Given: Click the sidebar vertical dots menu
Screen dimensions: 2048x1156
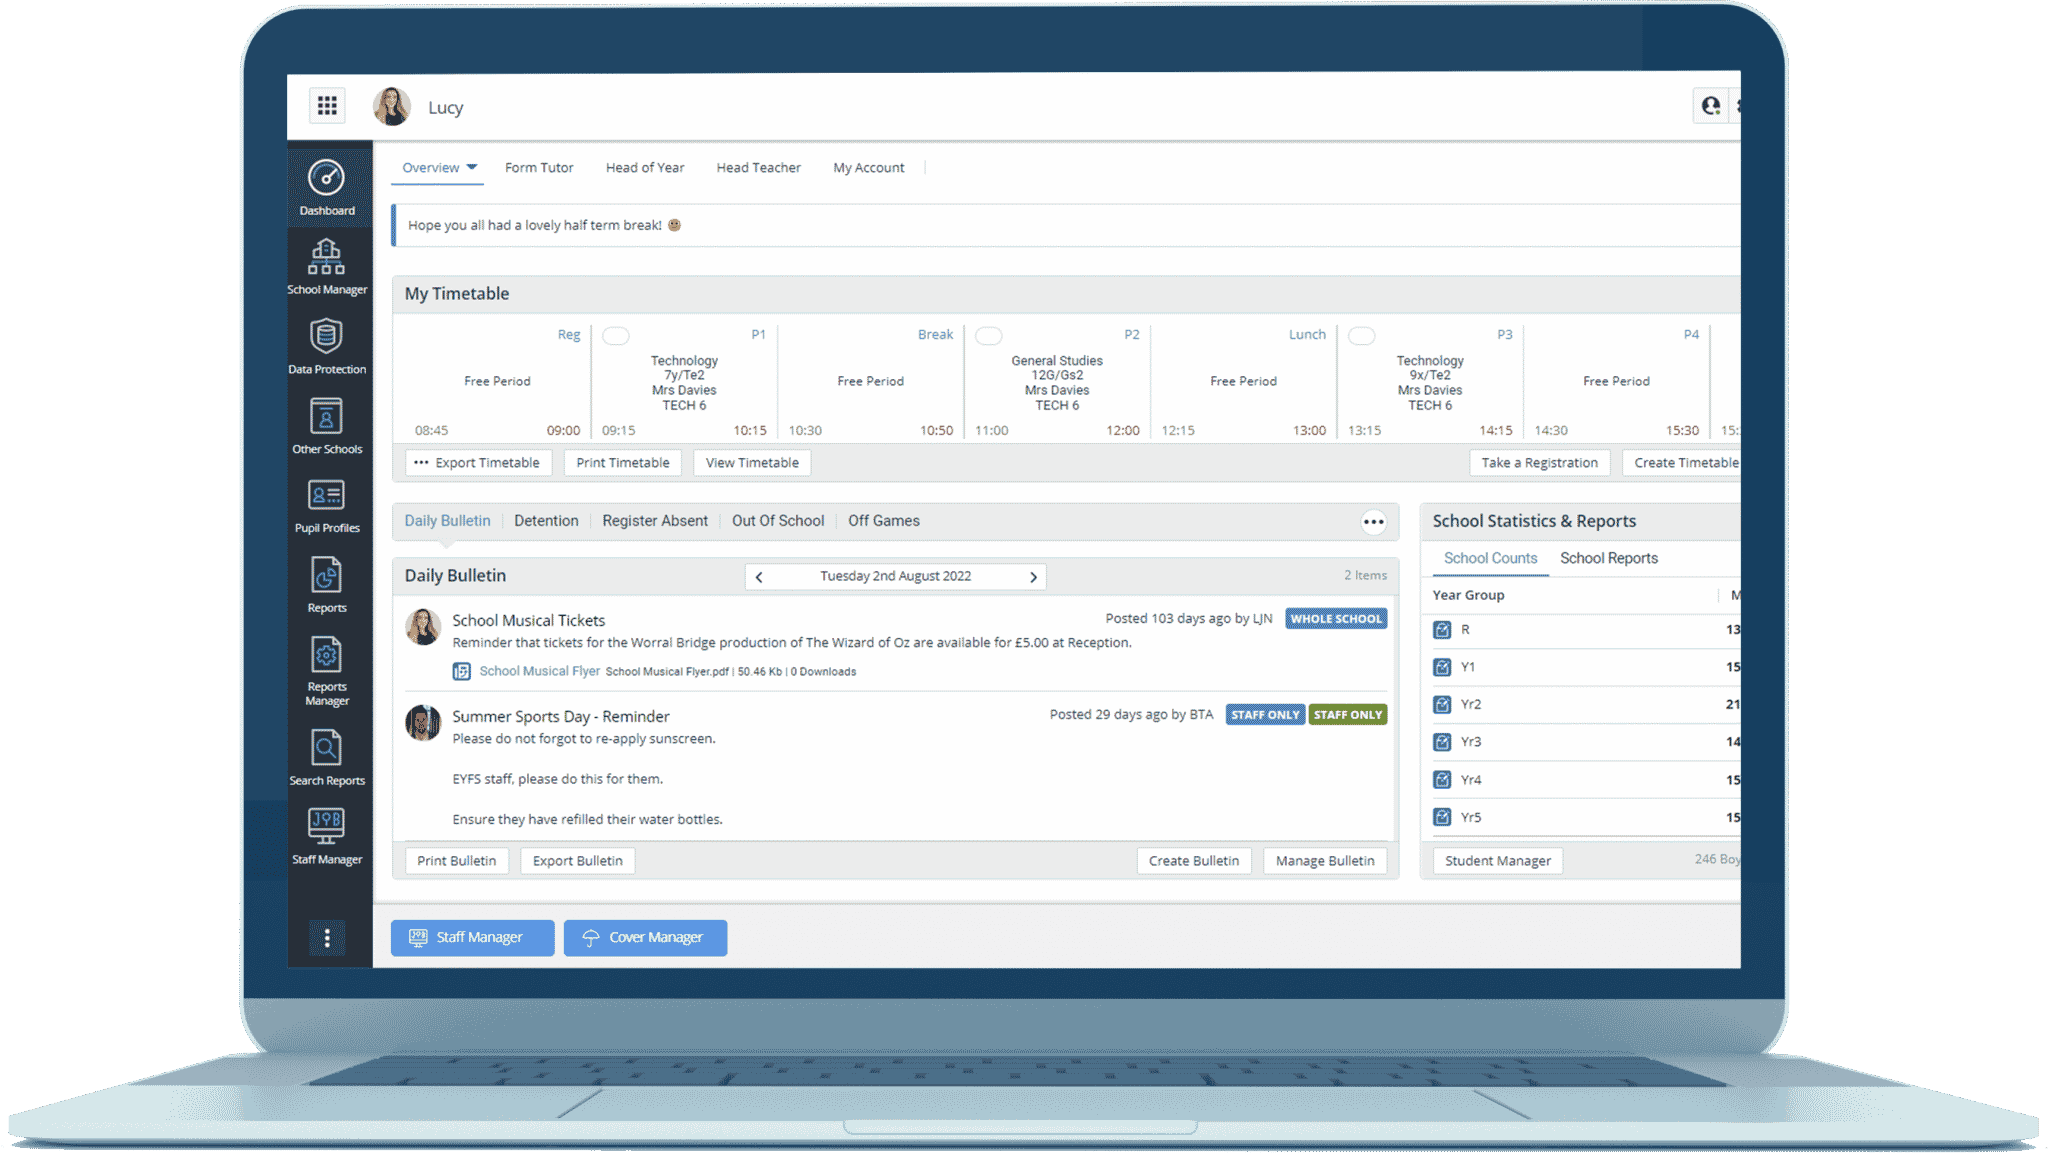Looking at the screenshot, I should [327, 938].
